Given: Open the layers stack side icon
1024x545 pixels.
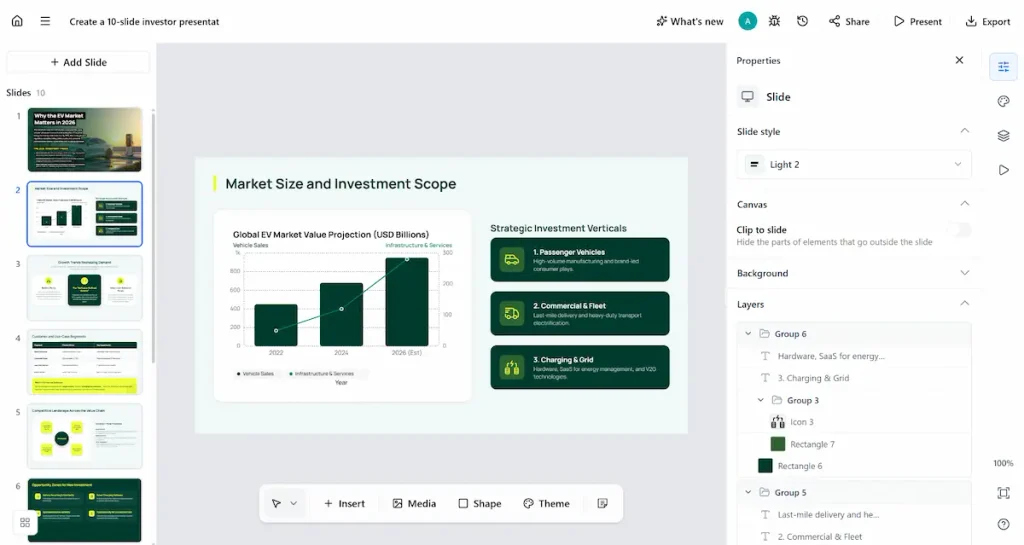Looking at the screenshot, I should click(1004, 136).
